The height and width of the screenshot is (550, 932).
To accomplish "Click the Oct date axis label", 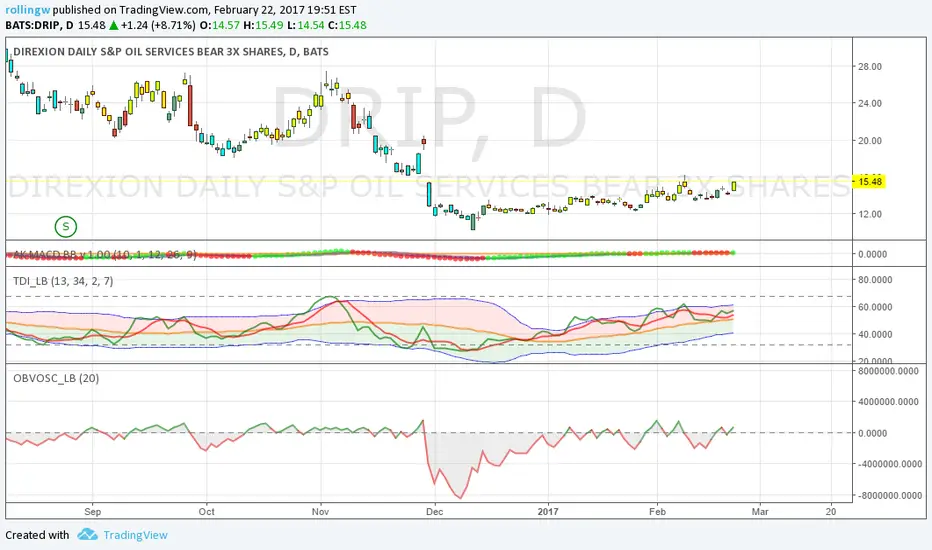I will 206,511.
